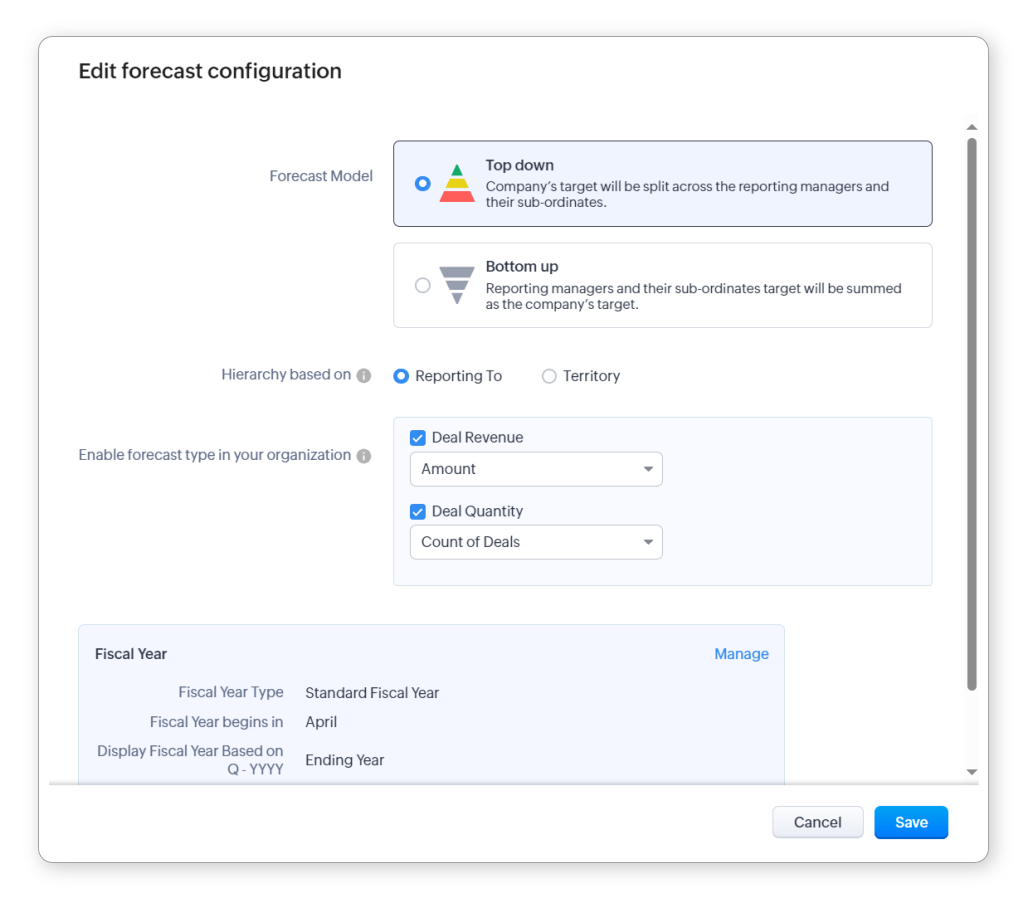Uncheck the Deal Revenue checkbox
Viewport: 1032px width, 907px height.
(x=418, y=438)
